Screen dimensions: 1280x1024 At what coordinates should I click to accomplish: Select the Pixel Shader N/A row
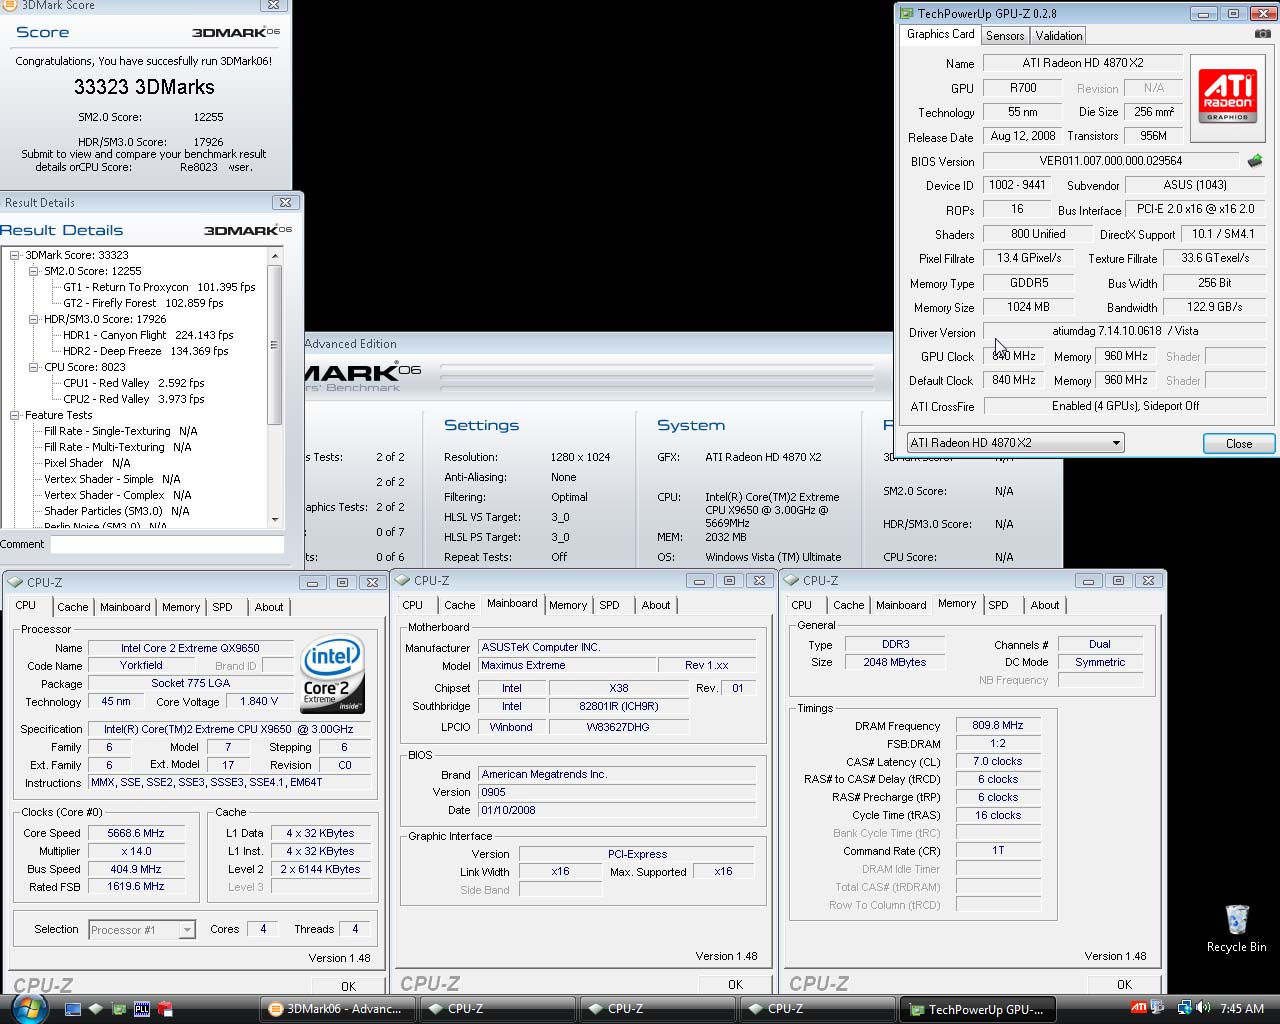[x=87, y=463]
